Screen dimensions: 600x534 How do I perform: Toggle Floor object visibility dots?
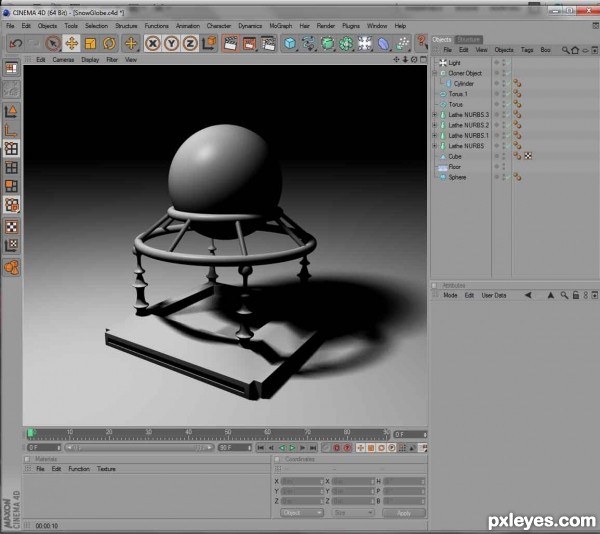504,167
